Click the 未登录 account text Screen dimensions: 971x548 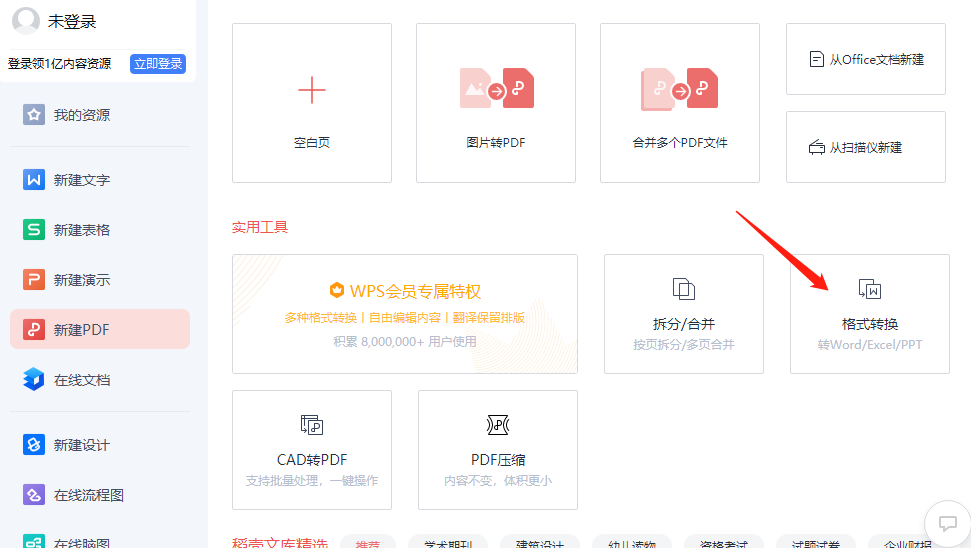pos(72,22)
